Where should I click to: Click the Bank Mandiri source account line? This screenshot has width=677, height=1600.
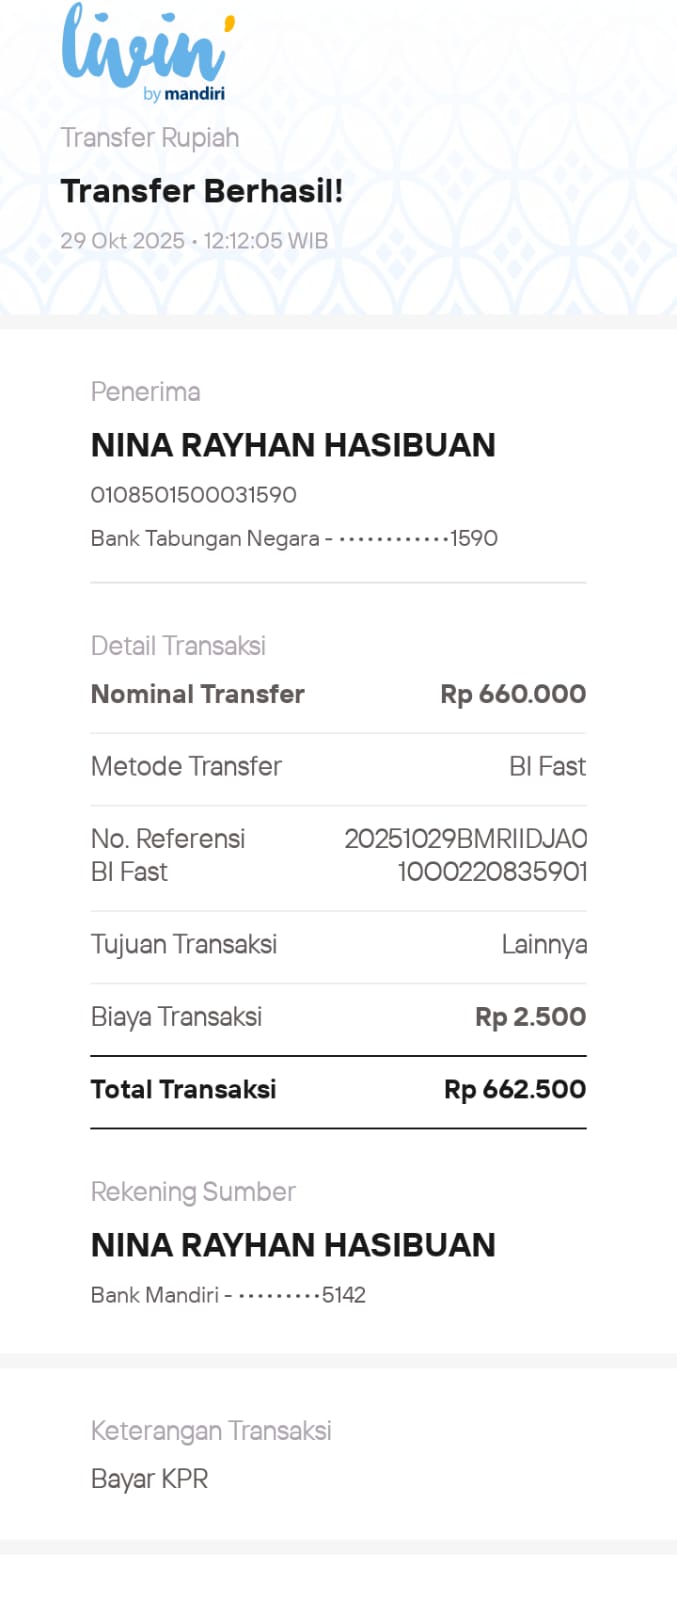228,1296
